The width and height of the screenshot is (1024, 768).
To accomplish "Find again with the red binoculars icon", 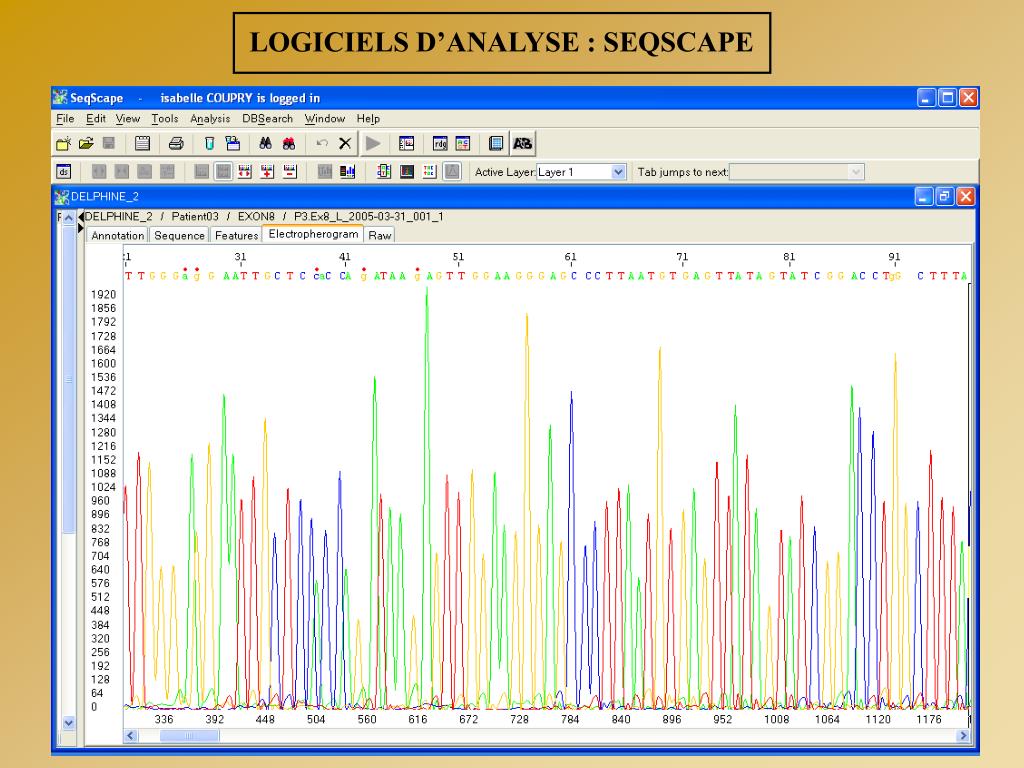I will tap(289, 144).
